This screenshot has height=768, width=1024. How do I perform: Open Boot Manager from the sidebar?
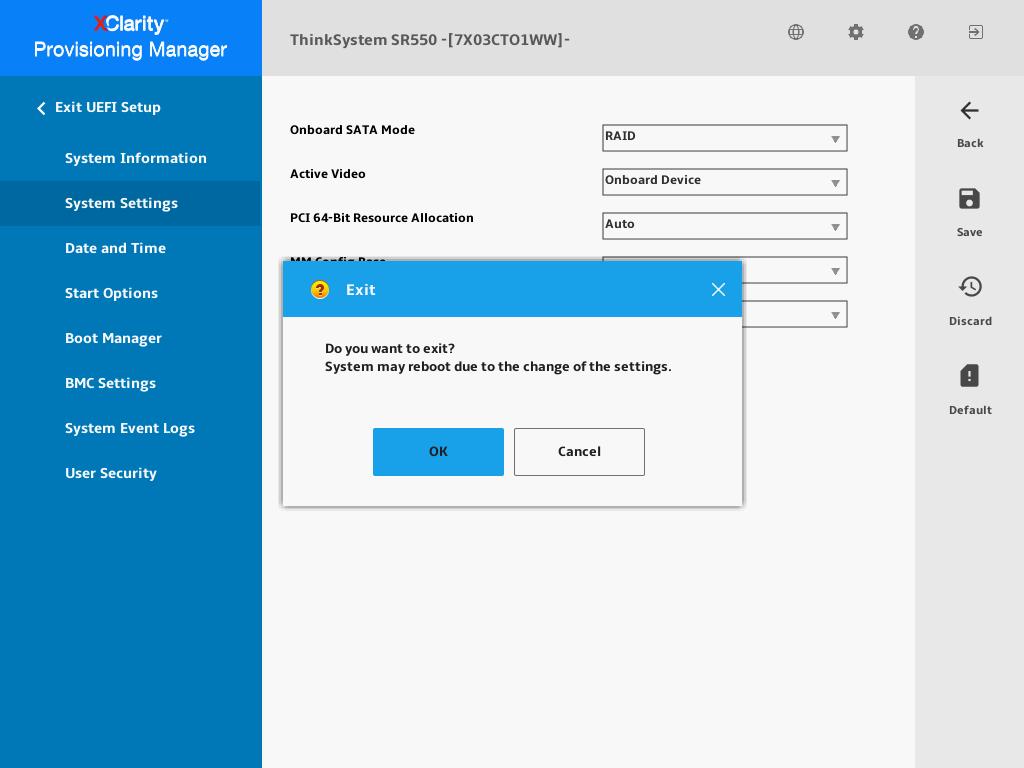click(113, 338)
